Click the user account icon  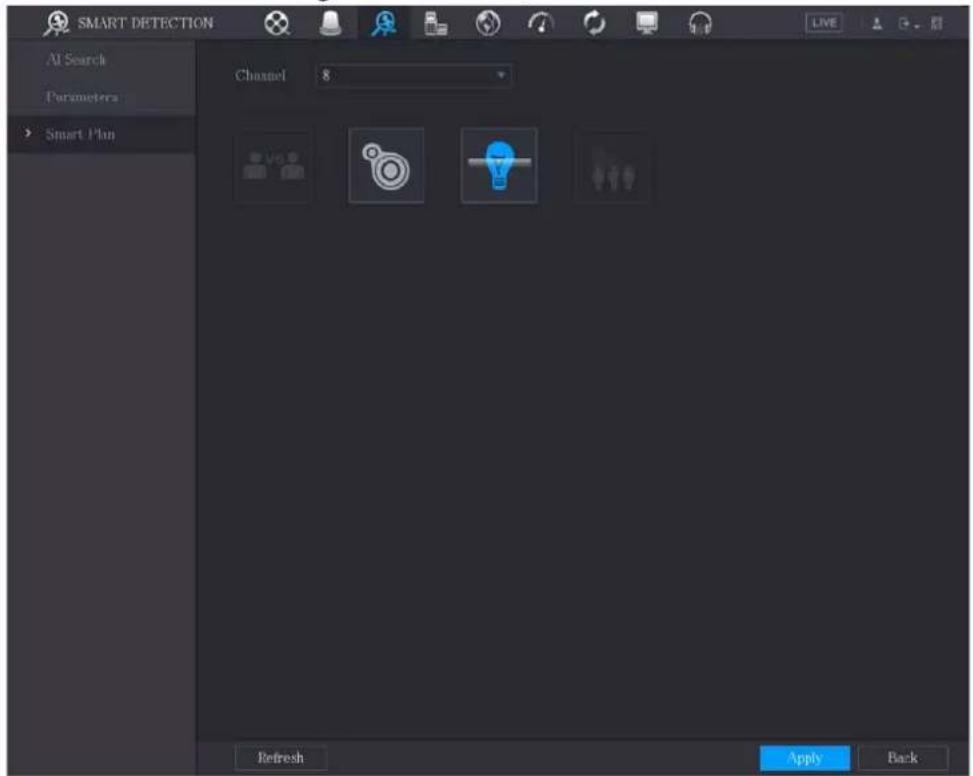coord(877,24)
